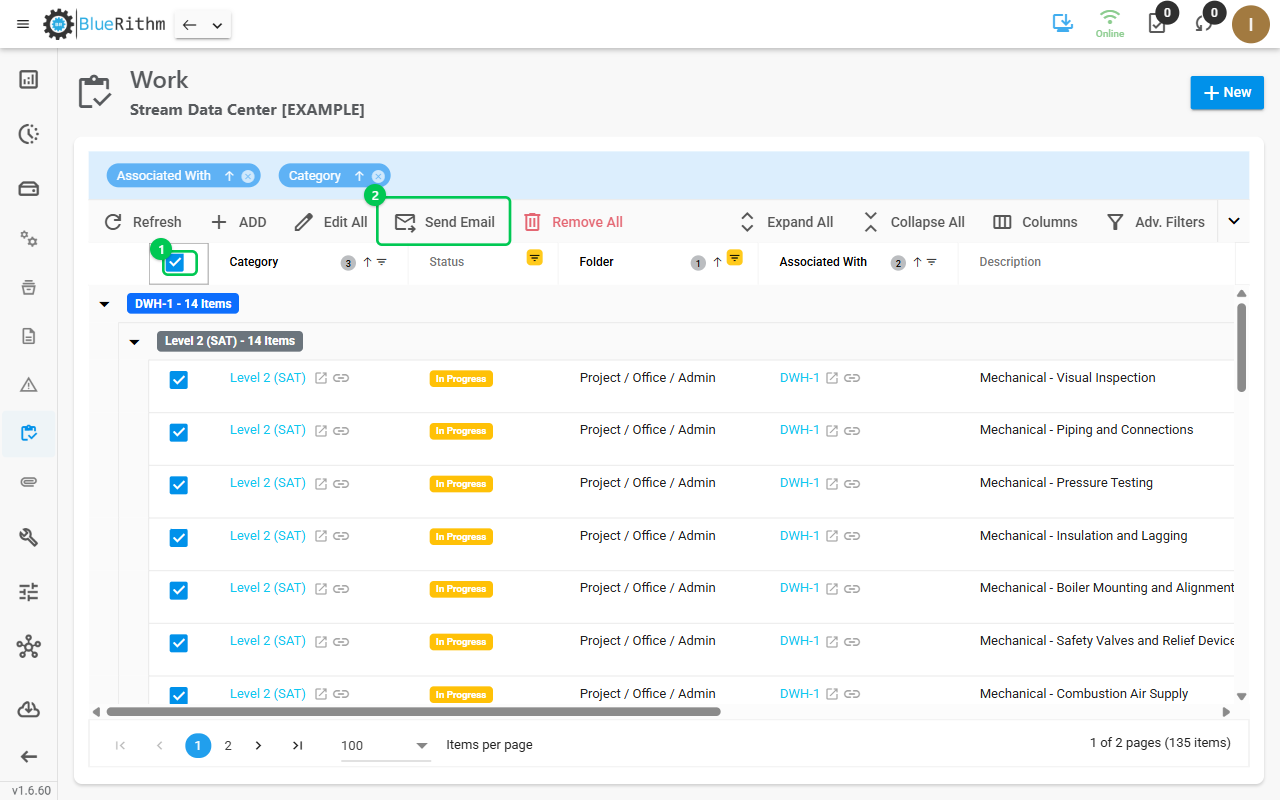Viewport: 1280px width, 800px height.
Task: Open the hamburger navigation menu
Action: (x=23, y=24)
